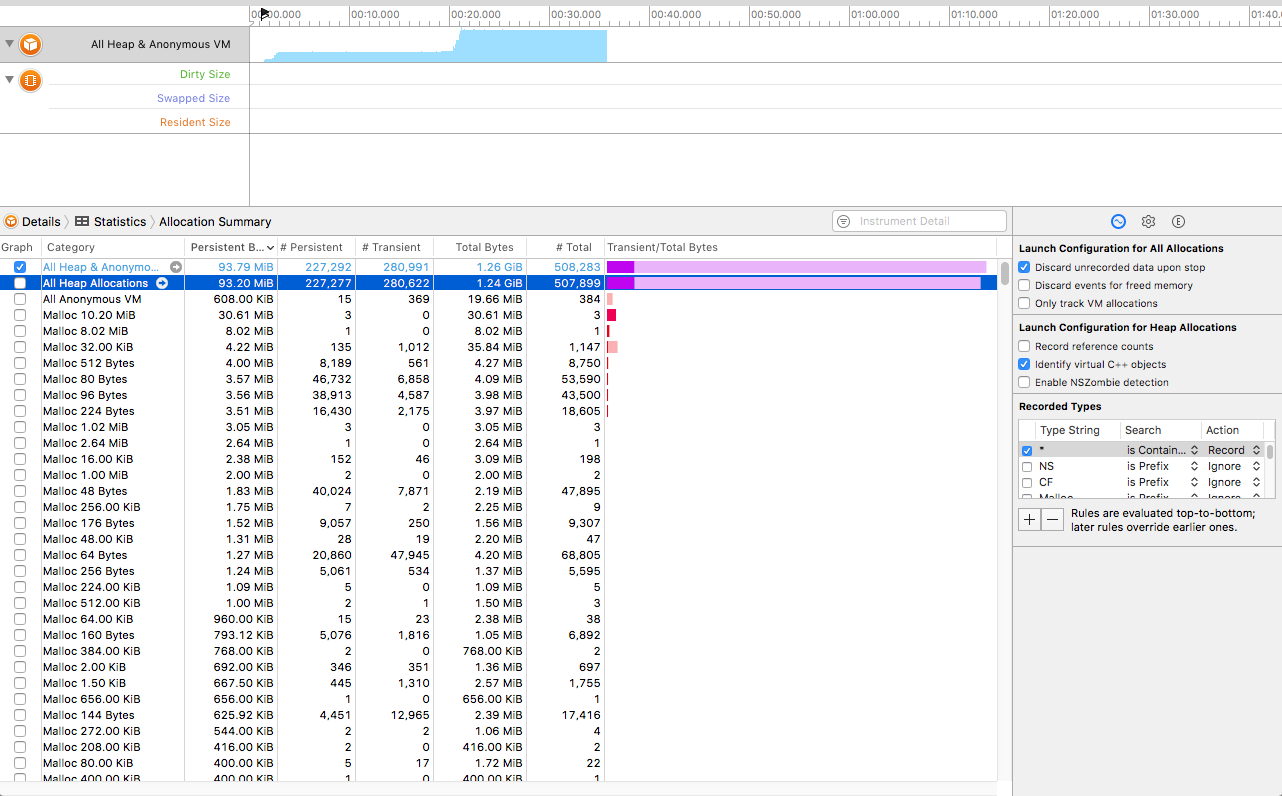Click the Instrument Detail filter field
1282x796 pixels.
(919, 221)
